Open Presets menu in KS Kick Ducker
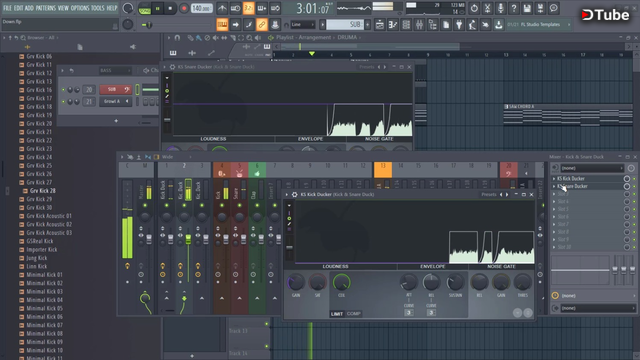This screenshot has height=360, width=640. [489, 195]
